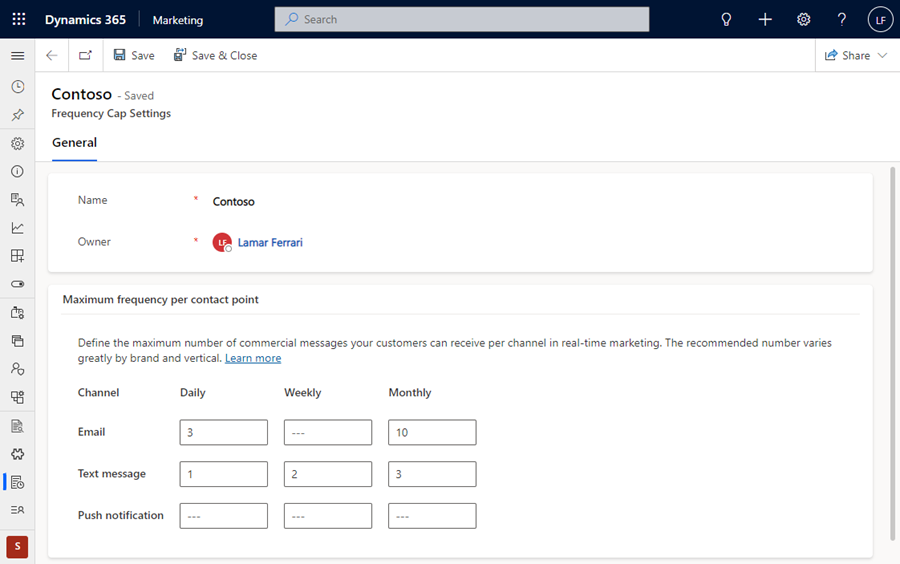Click the Save button

click(134, 56)
